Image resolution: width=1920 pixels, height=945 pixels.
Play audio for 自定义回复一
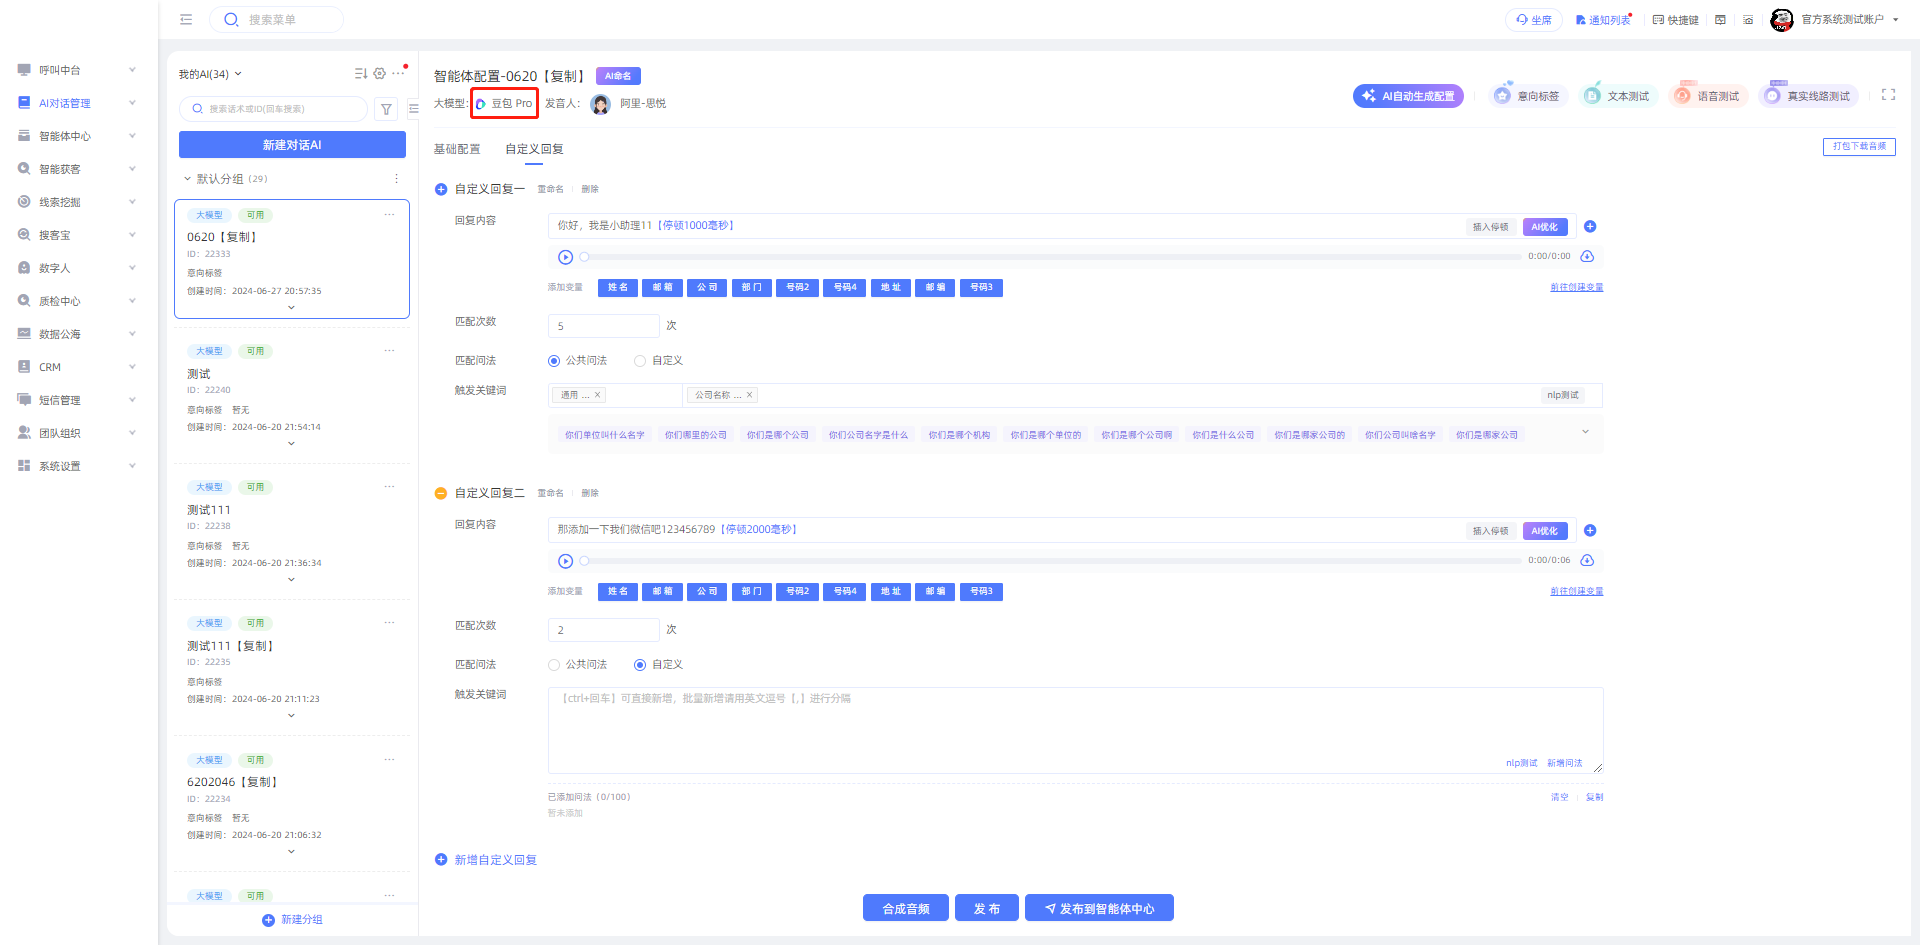(565, 257)
